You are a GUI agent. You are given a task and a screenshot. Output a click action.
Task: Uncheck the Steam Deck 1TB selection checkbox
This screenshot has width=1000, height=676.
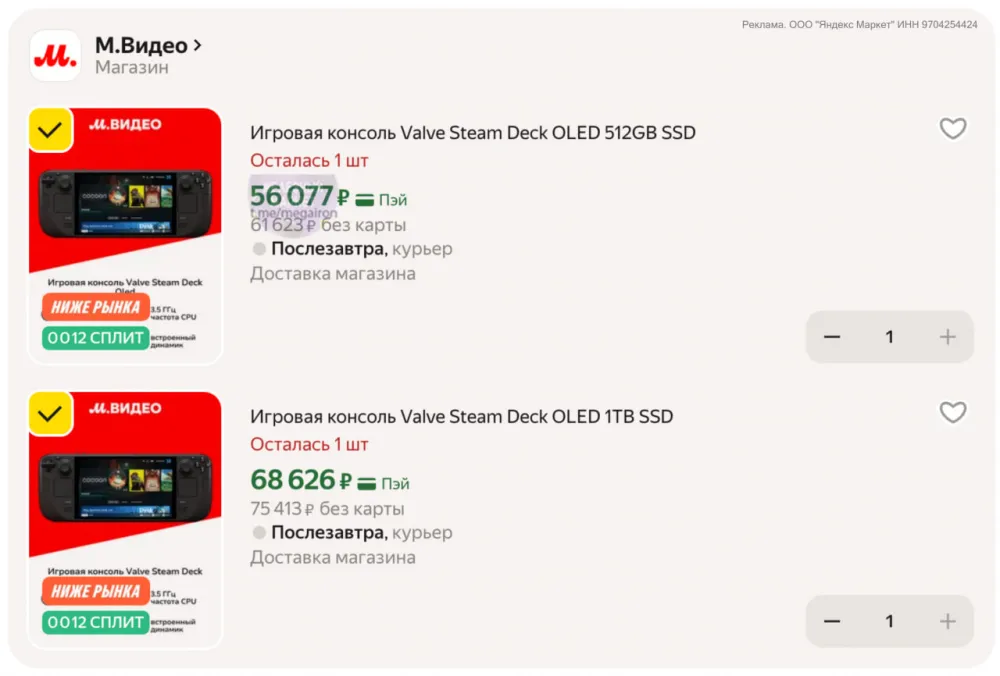[50, 414]
